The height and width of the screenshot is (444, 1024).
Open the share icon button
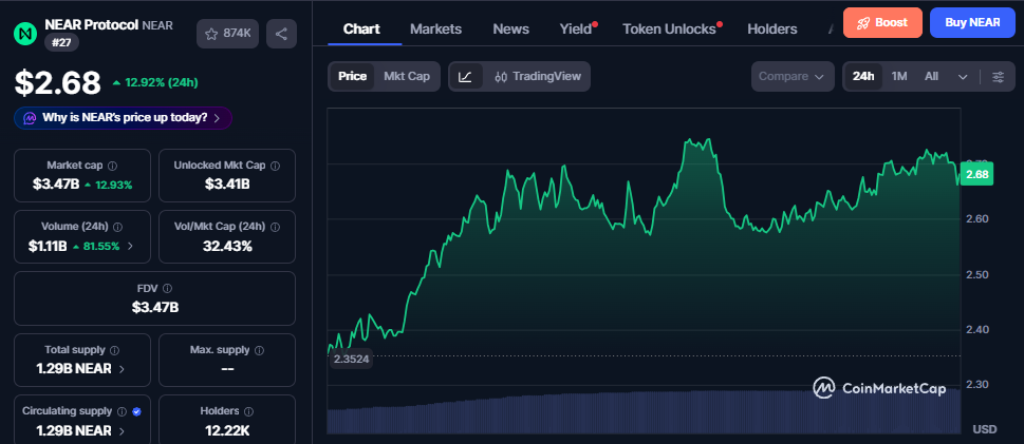281,34
